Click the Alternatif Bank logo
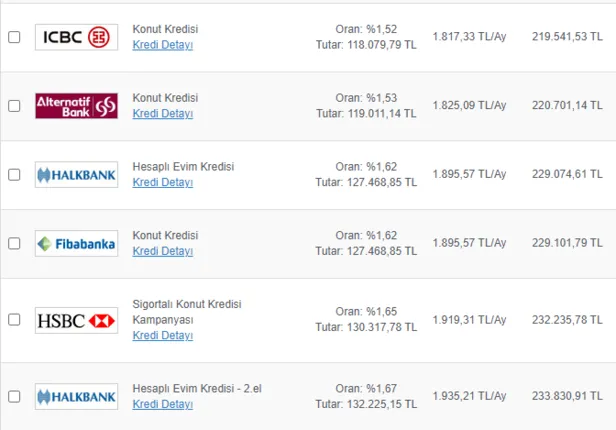The height and width of the screenshot is (430, 616). [76, 105]
